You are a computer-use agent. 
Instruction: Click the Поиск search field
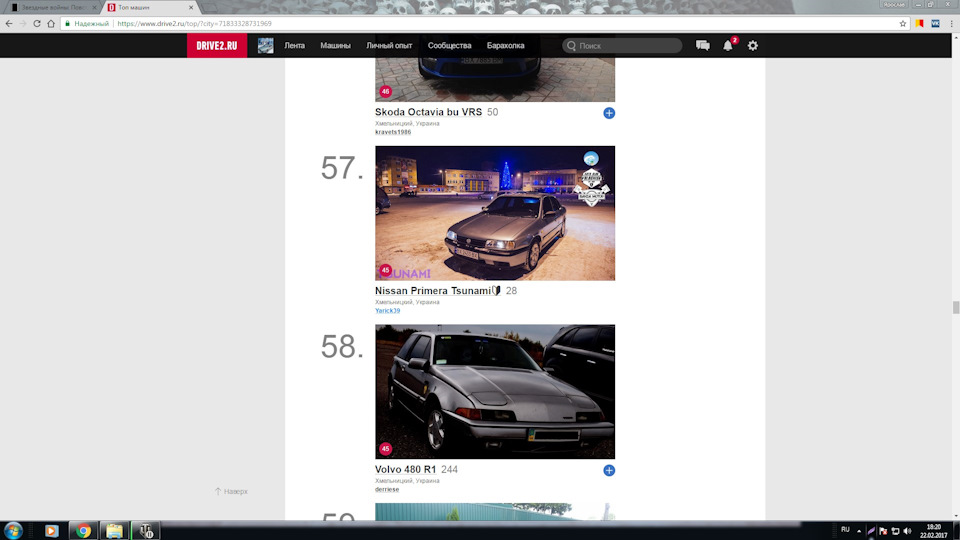pos(622,46)
